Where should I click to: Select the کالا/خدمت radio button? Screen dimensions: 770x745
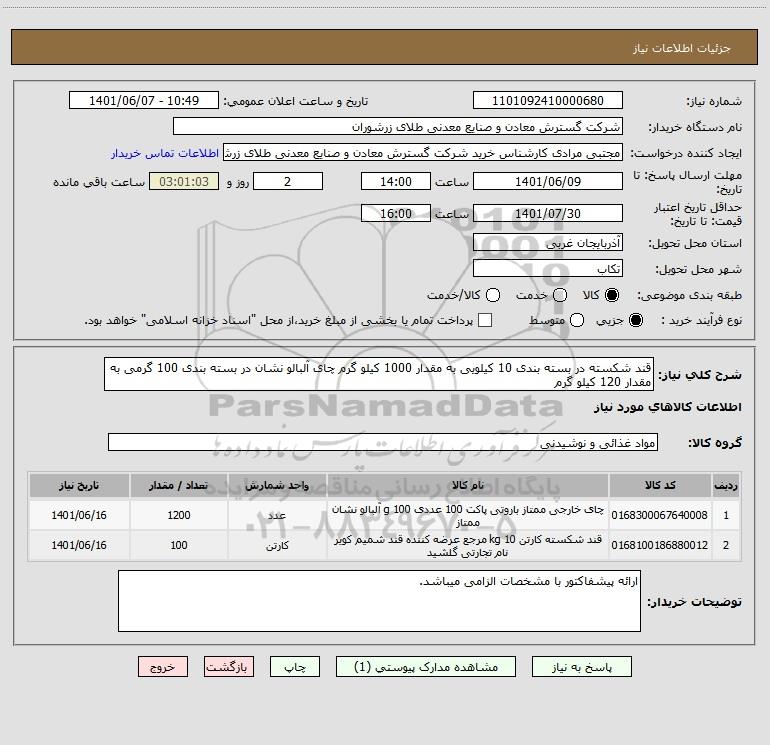[493, 295]
